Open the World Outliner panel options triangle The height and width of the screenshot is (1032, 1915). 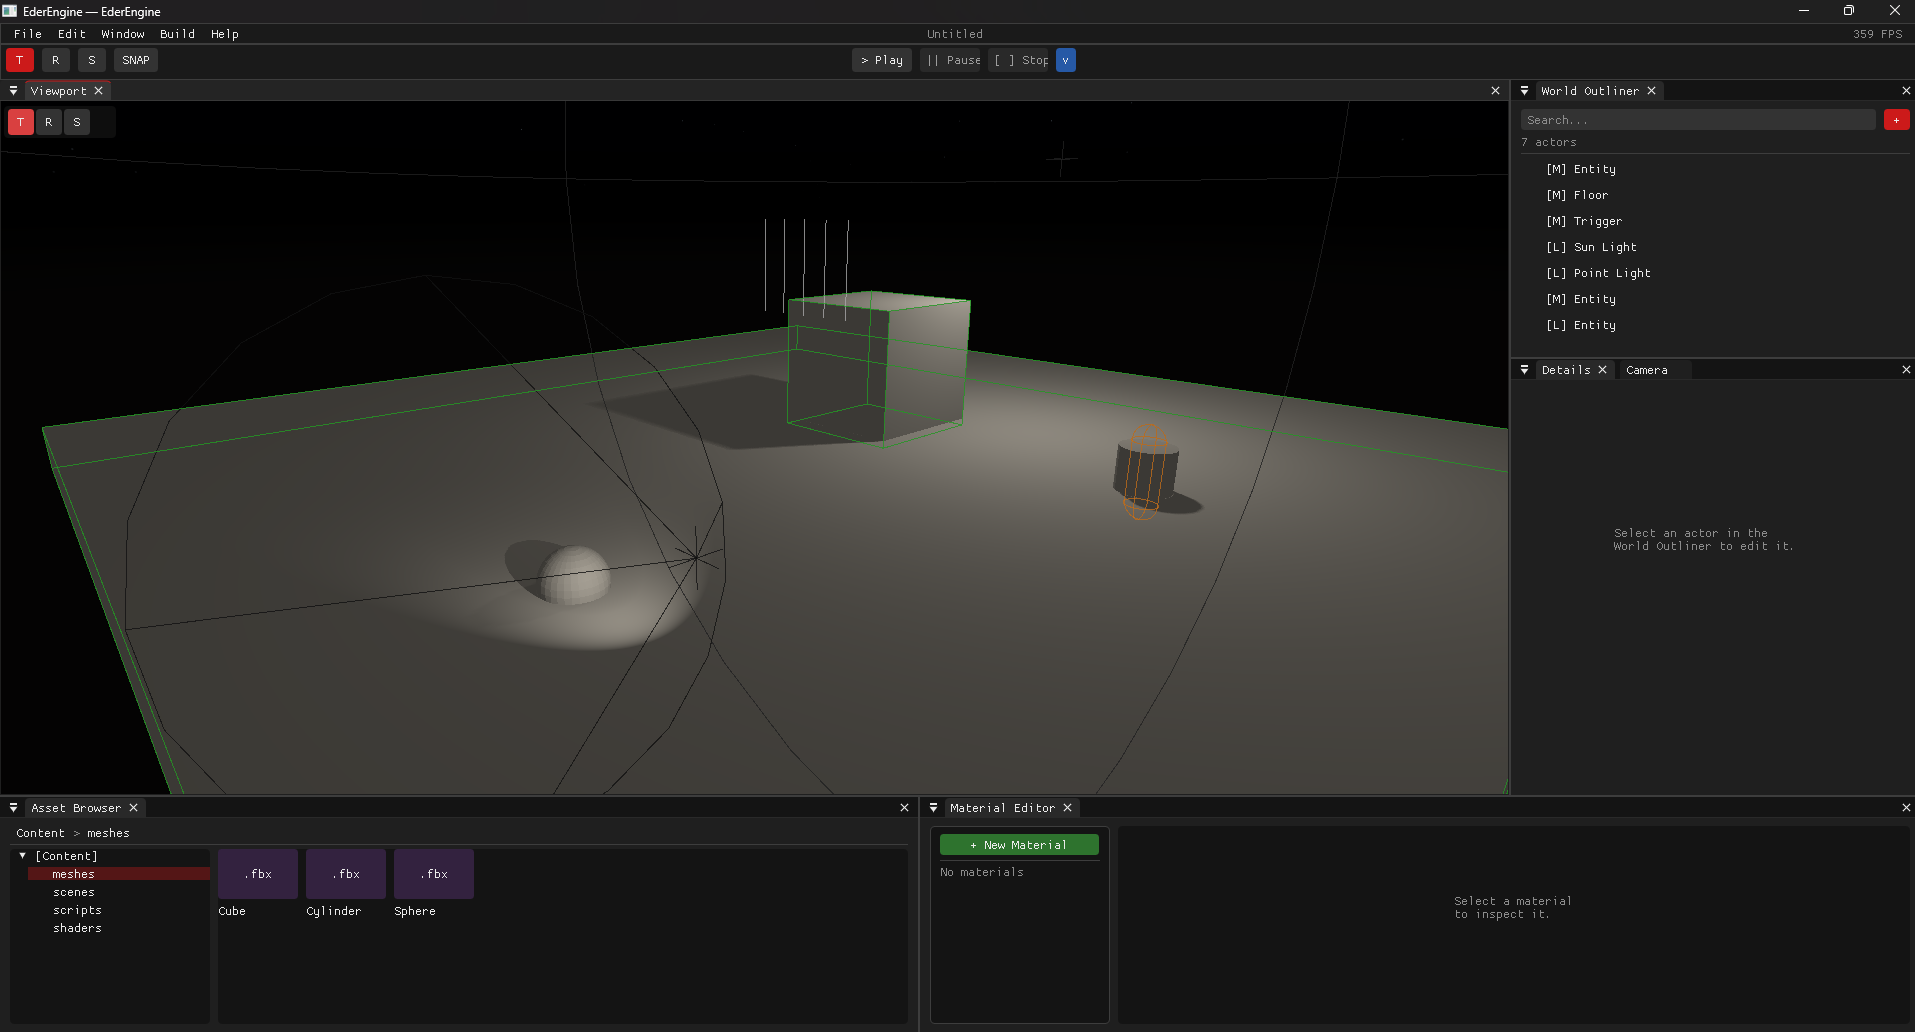click(x=1524, y=91)
